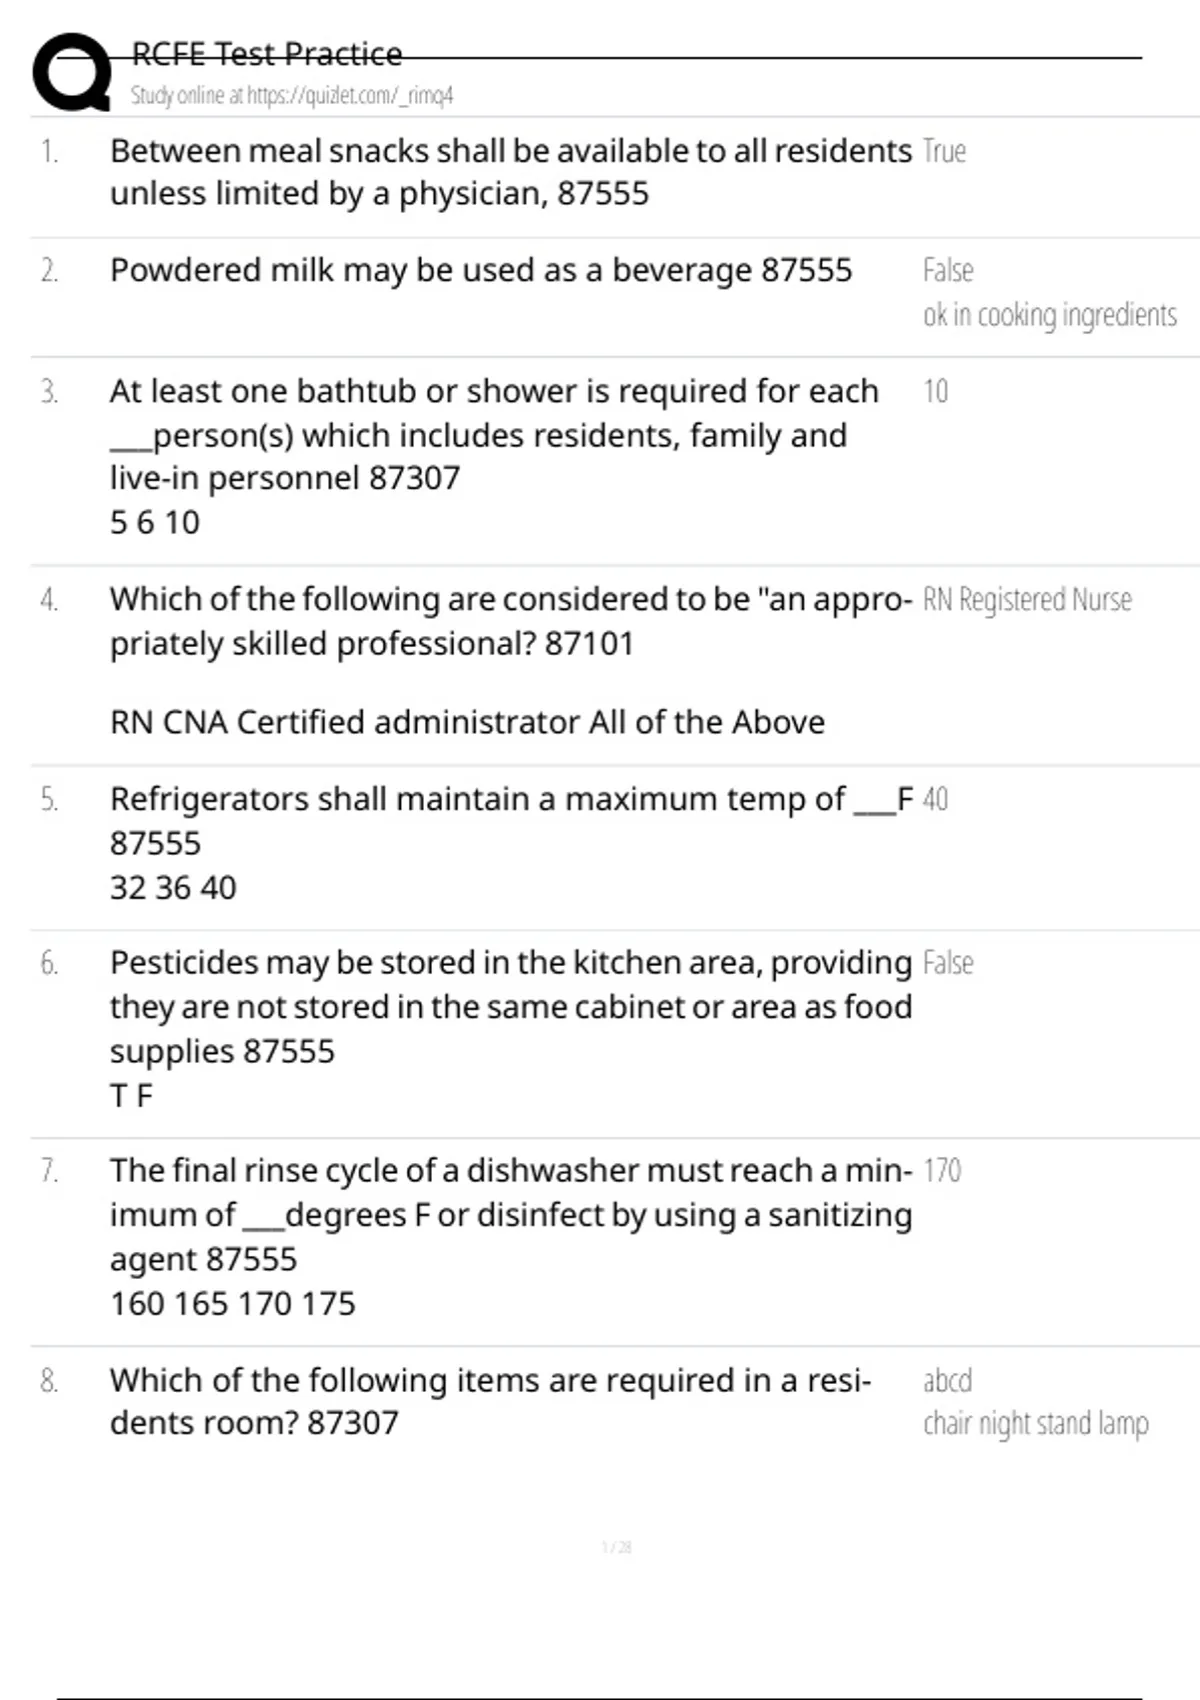Viewport: 1200px width, 1700px height.
Task: Click the options line 'RN CNA Certified administrator'
Action: point(467,722)
